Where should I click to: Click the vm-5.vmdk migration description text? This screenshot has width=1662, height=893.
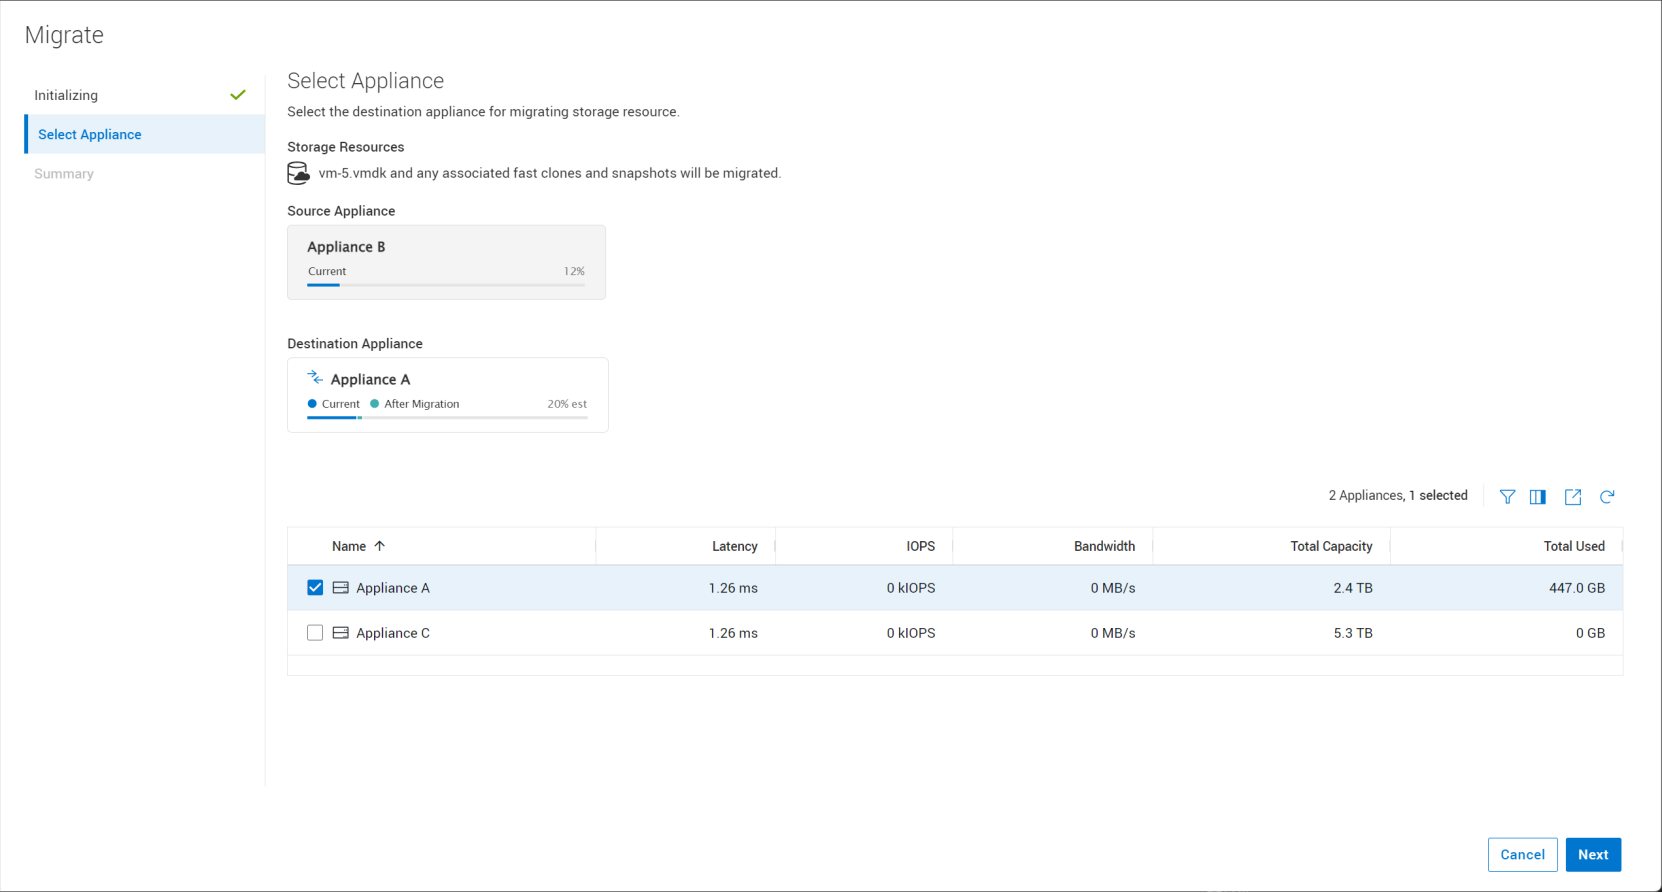click(550, 173)
